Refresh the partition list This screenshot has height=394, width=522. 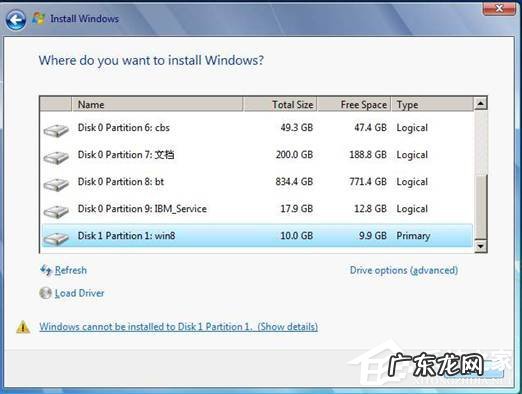pyautogui.click(x=71, y=270)
